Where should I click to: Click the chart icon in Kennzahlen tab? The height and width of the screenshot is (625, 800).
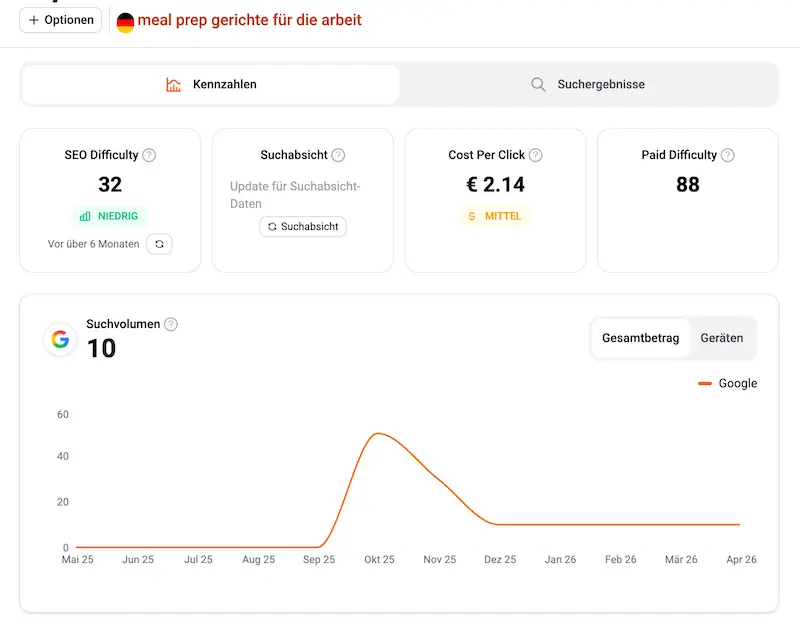(173, 85)
